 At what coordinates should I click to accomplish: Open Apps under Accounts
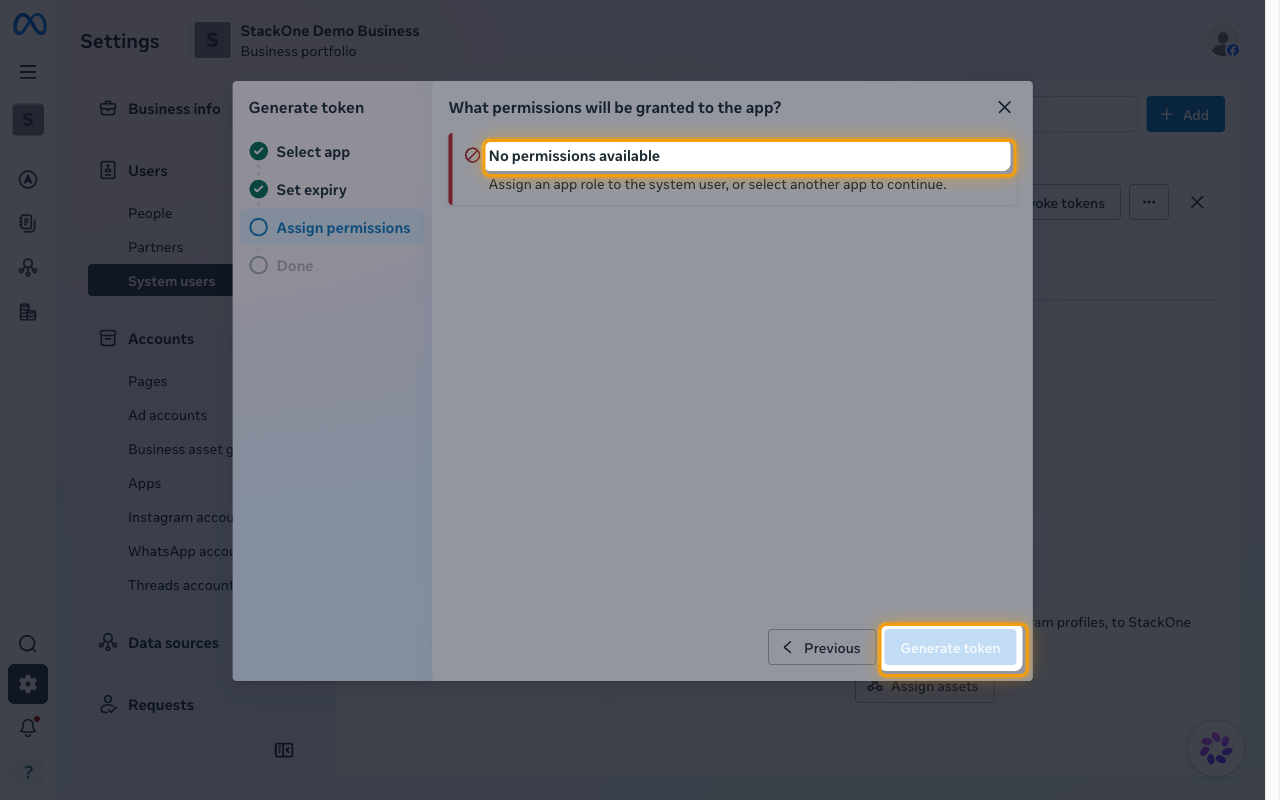point(145,483)
